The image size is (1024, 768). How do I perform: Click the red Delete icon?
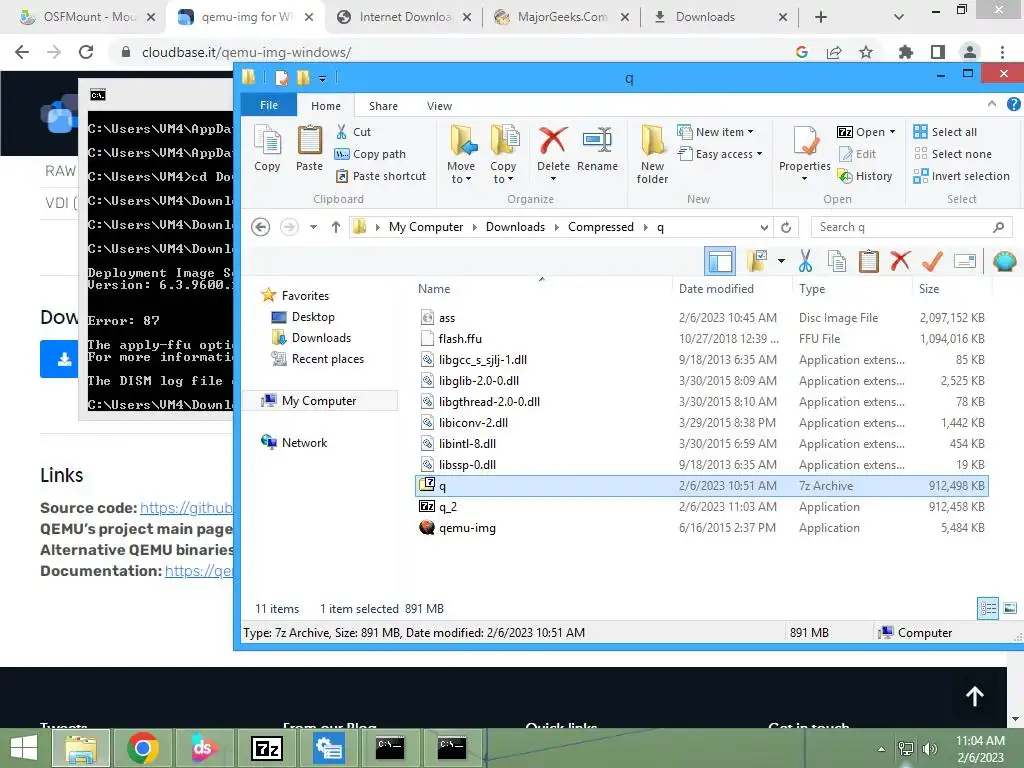tap(552, 140)
